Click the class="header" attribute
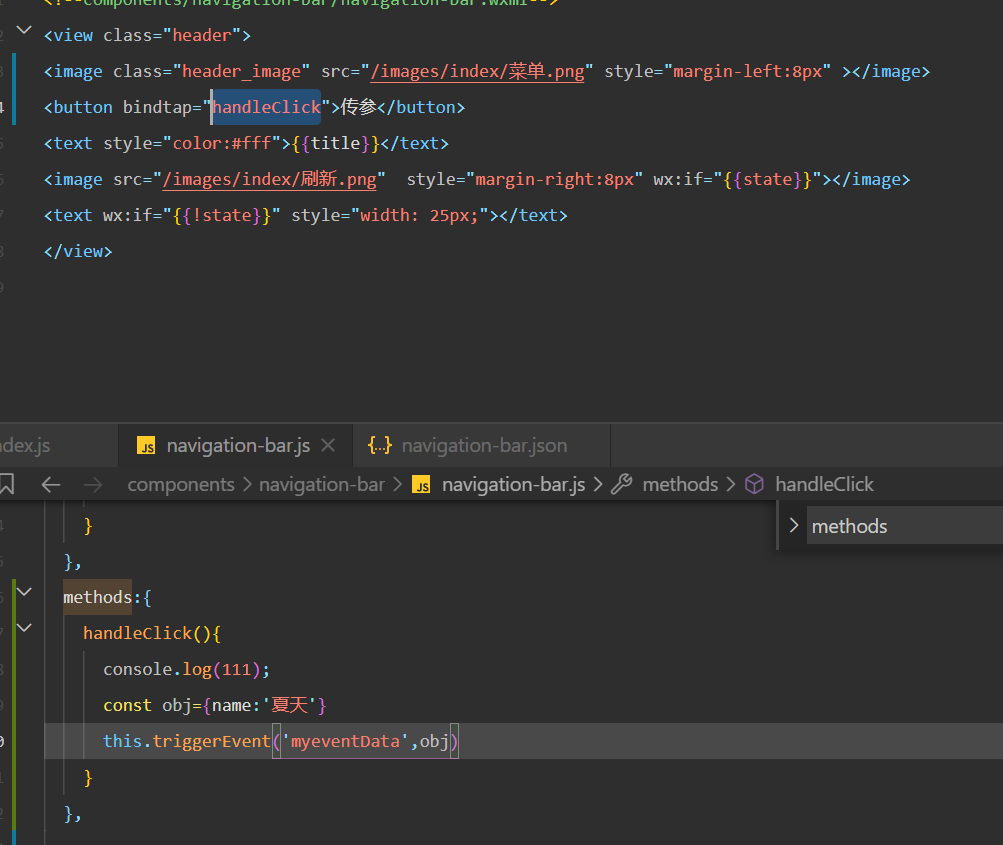 [171, 36]
